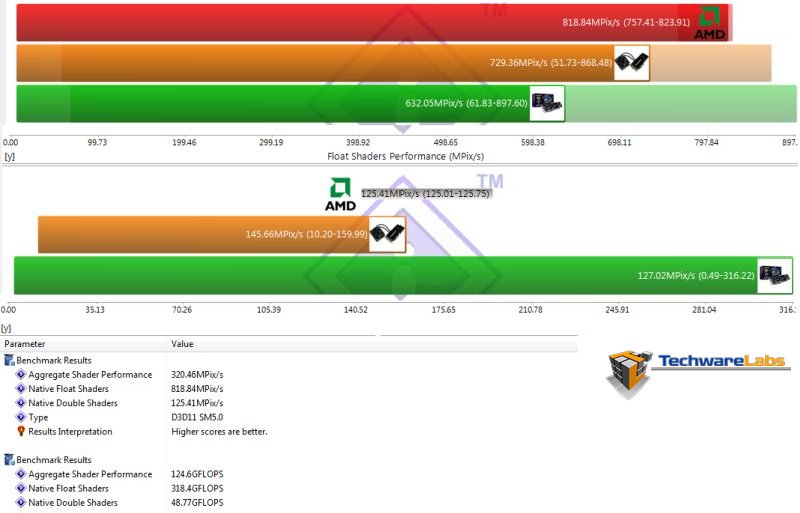Click the diamond icon beside Type
Viewport: 800px width, 513px height.
(21, 417)
